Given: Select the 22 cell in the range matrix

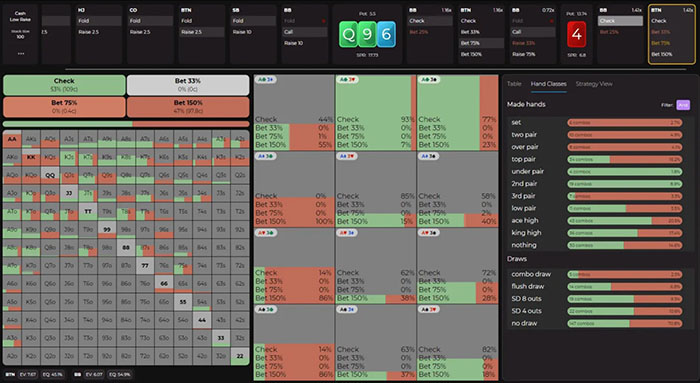Looking at the screenshot, I should (x=240, y=356).
